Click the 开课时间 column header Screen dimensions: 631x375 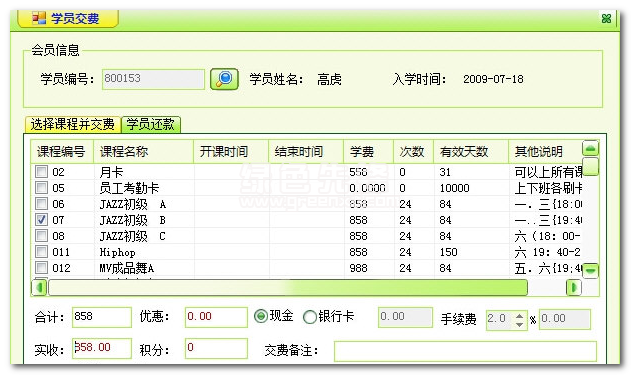231,151
